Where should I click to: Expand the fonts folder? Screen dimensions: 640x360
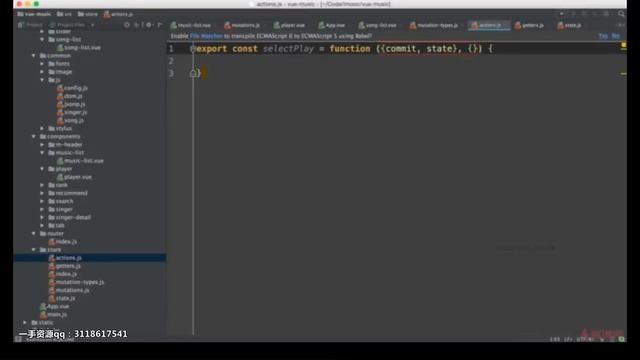click(42, 64)
